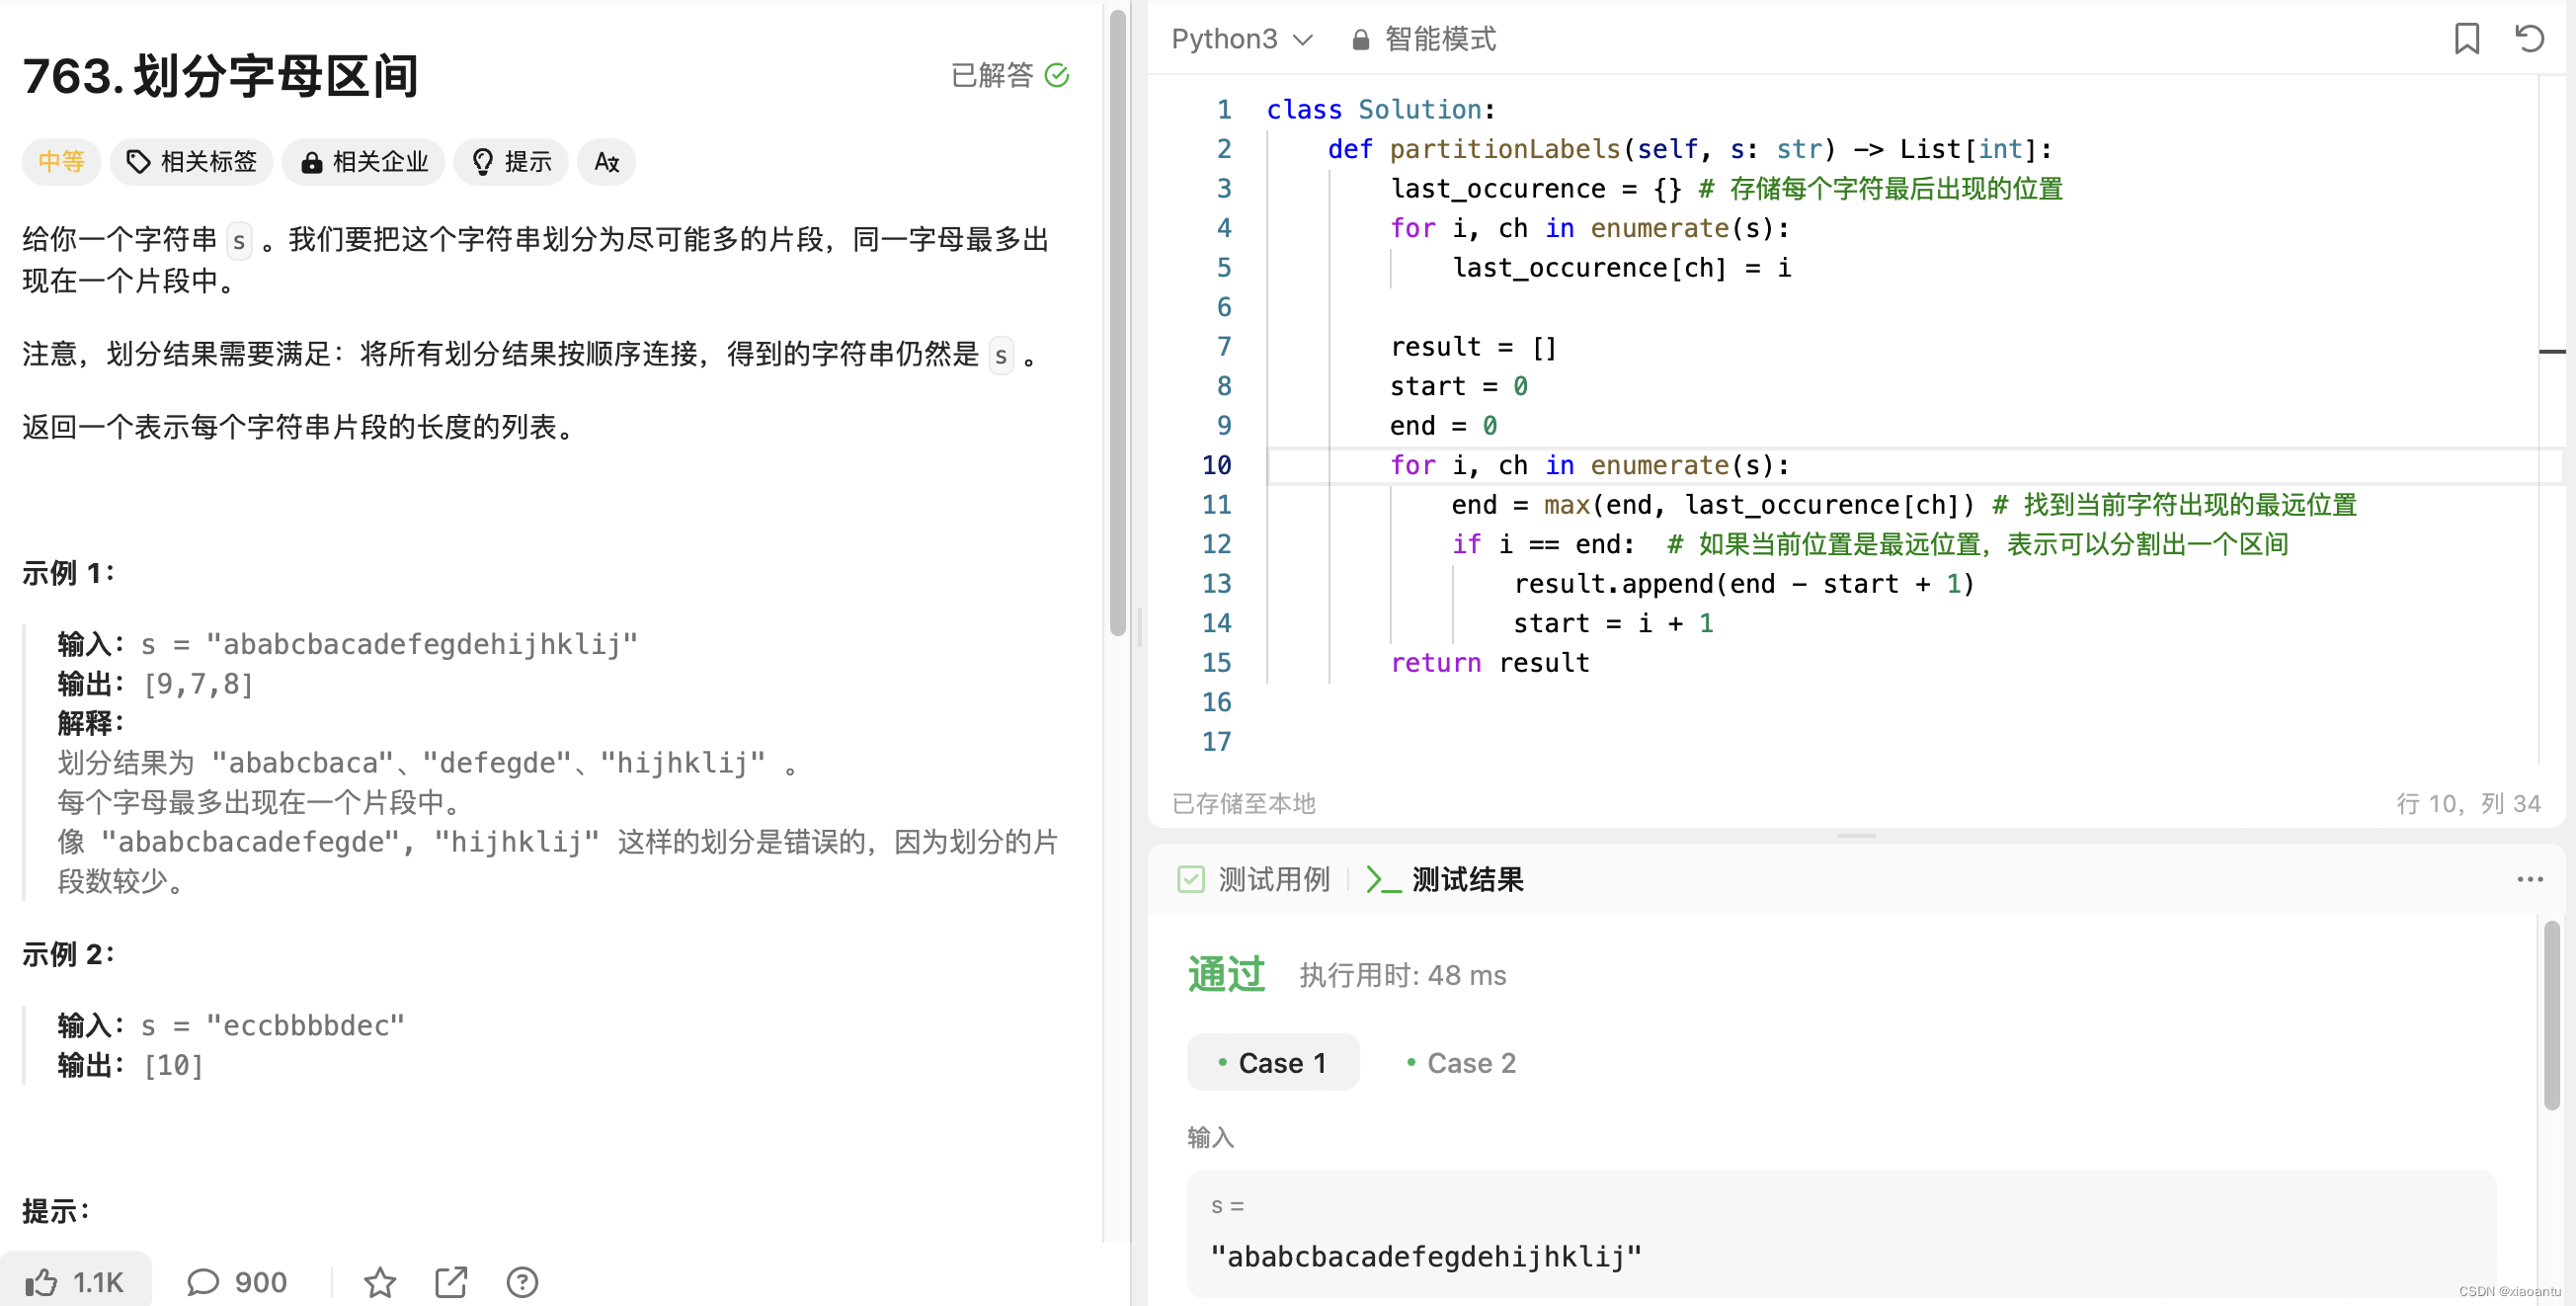The height and width of the screenshot is (1306, 2576).
Task: Expand the 提示 hints section
Action: click(x=512, y=162)
